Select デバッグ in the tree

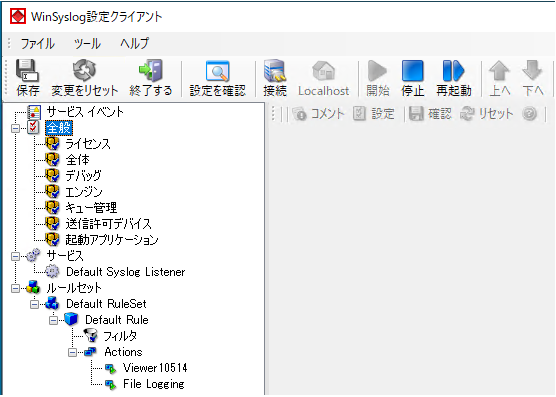pyautogui.click(x=83, y=176)
